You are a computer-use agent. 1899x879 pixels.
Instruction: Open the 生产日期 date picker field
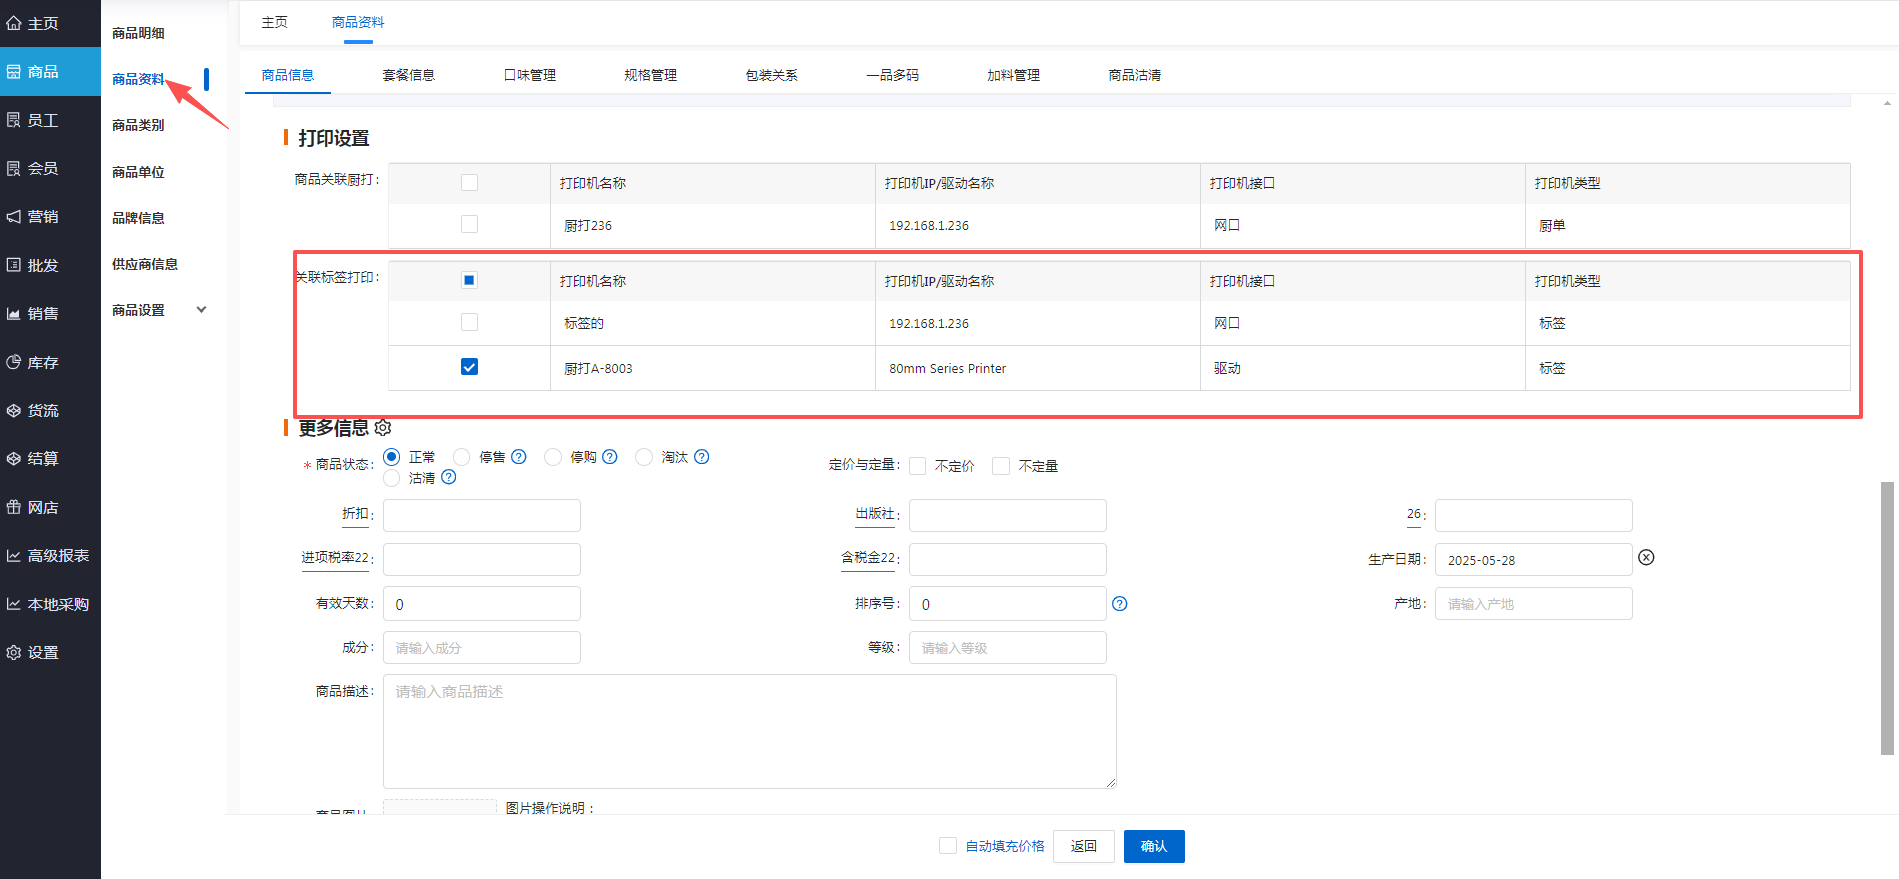[x=1532, y=560]
